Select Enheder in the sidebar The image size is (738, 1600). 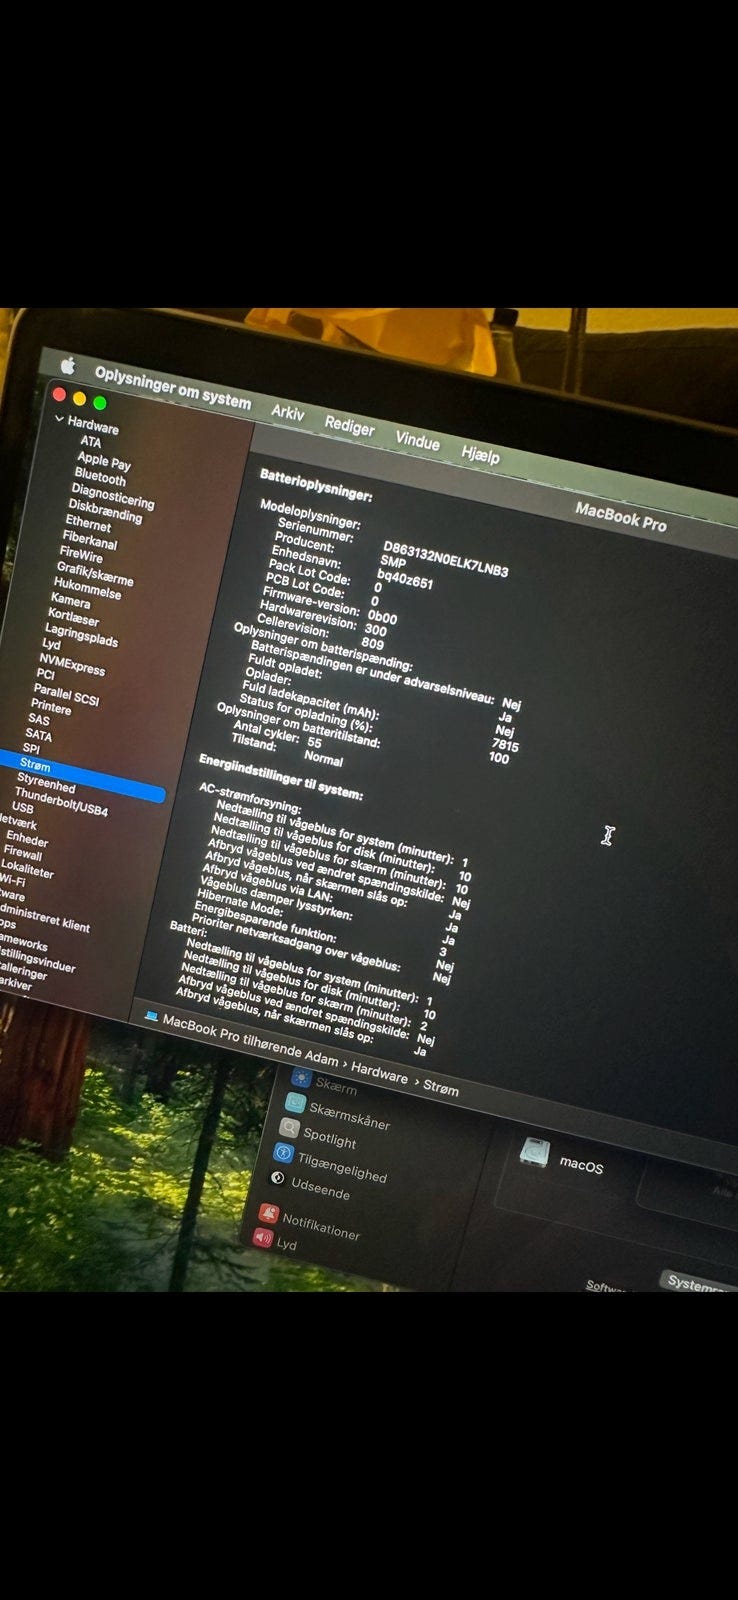coord(27,840)
